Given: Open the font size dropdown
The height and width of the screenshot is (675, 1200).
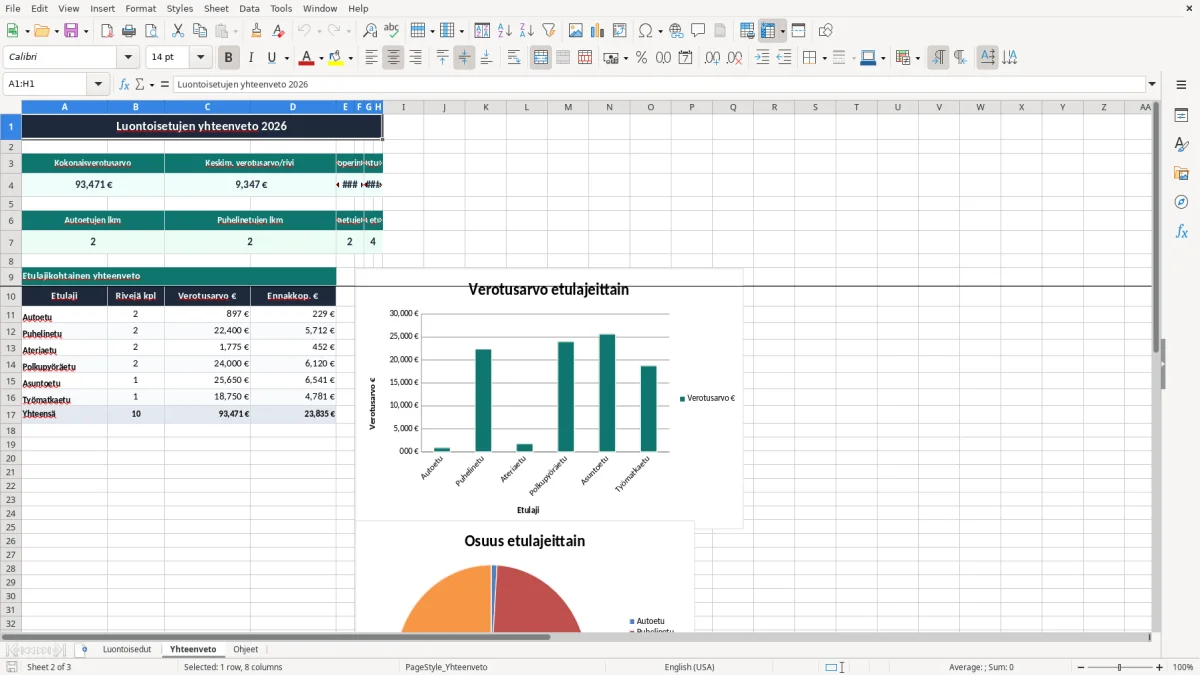Looking at the screenshot, I should (x=200, y=58).
